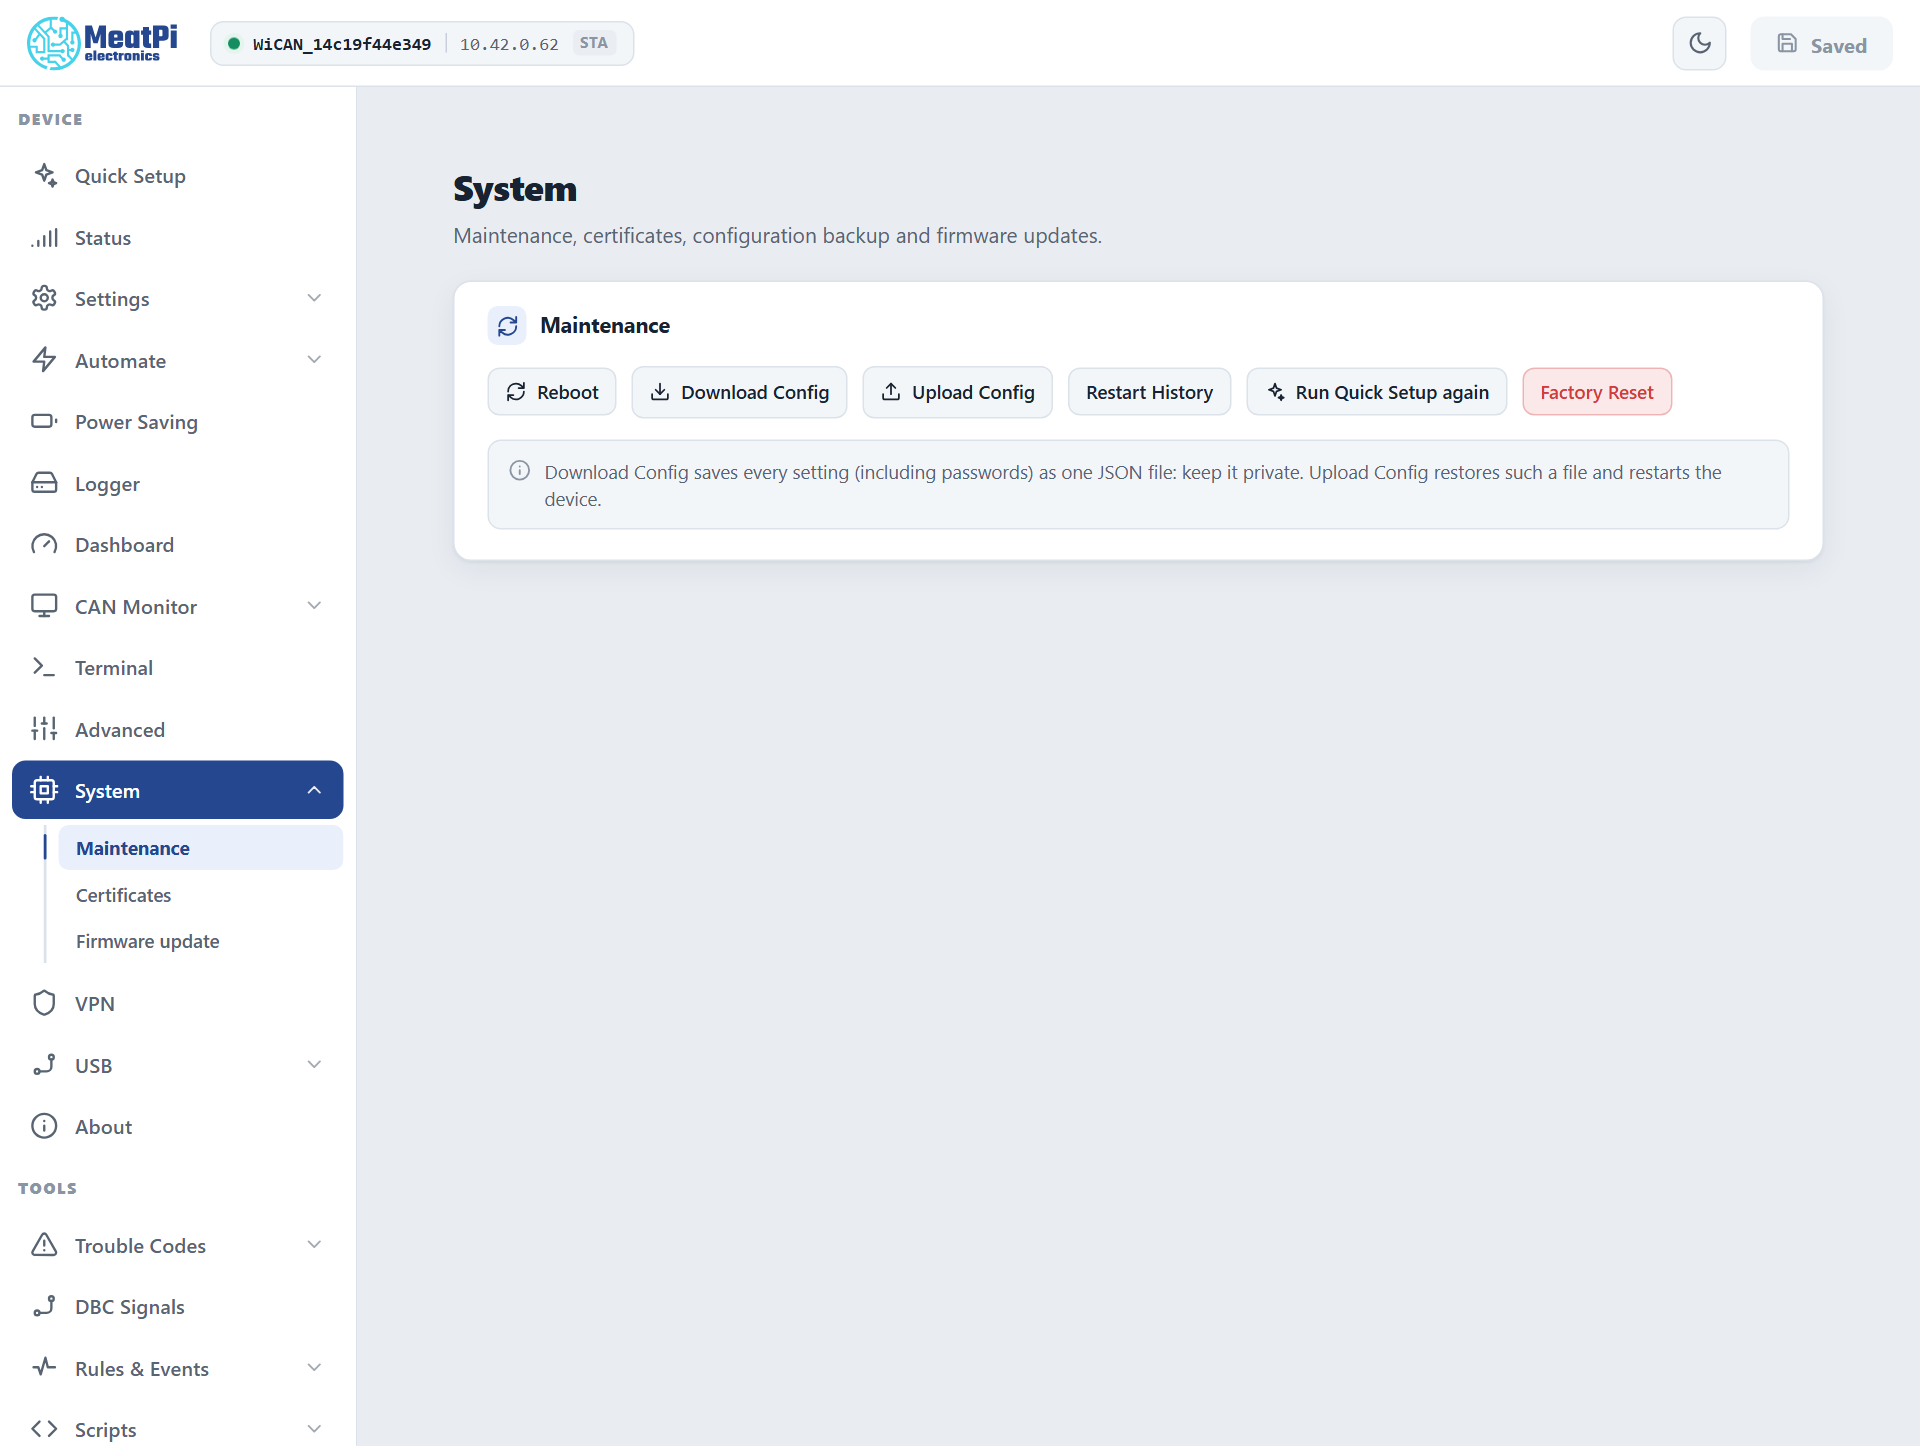Click the VPN shield icon
The image size is (1920, 1446).
[45, 1003]
